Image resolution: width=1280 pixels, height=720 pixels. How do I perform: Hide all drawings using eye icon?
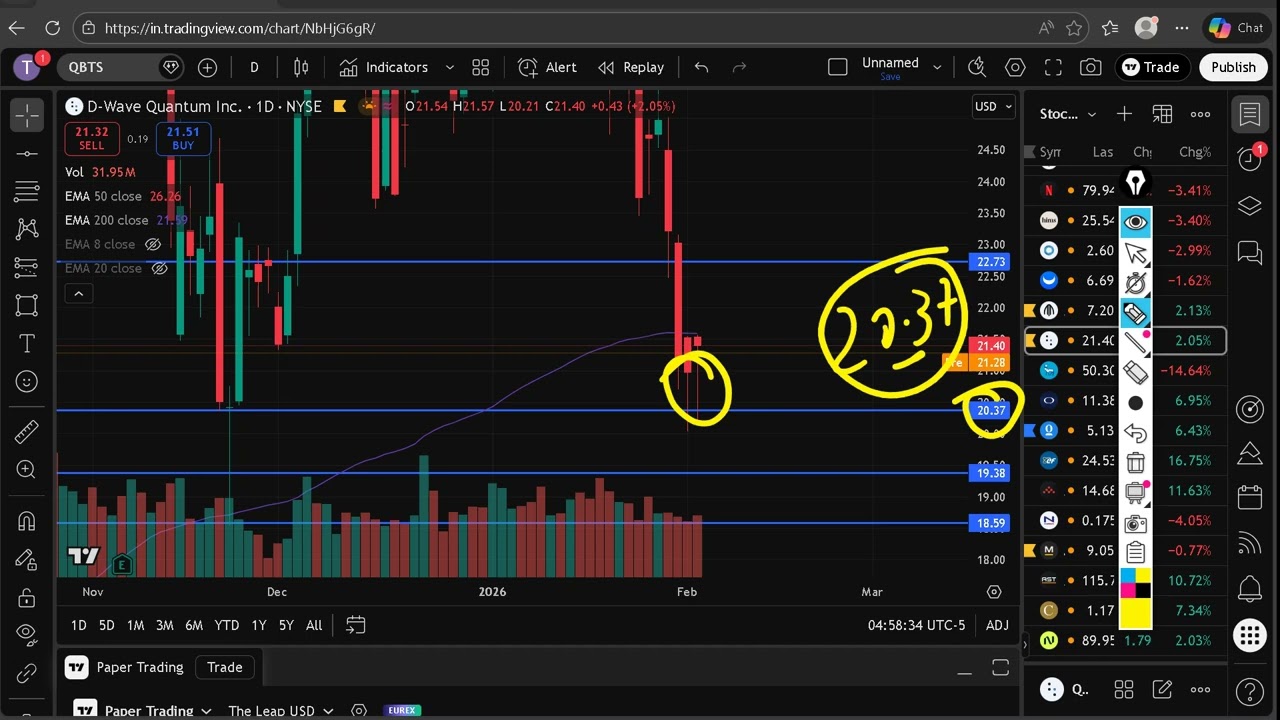[27, 634]
